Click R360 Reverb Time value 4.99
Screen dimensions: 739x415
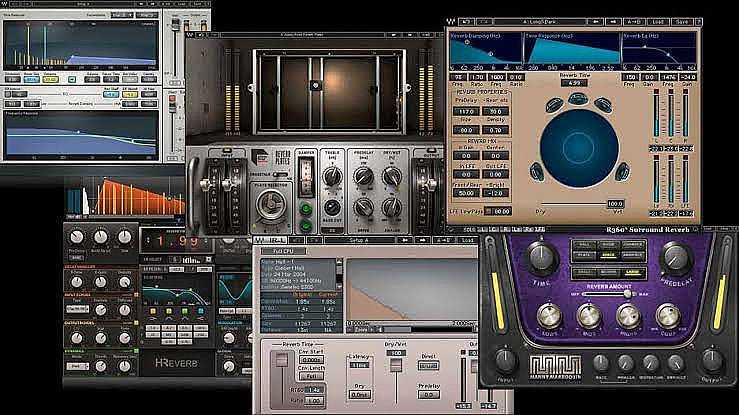[x=574, y=83]
